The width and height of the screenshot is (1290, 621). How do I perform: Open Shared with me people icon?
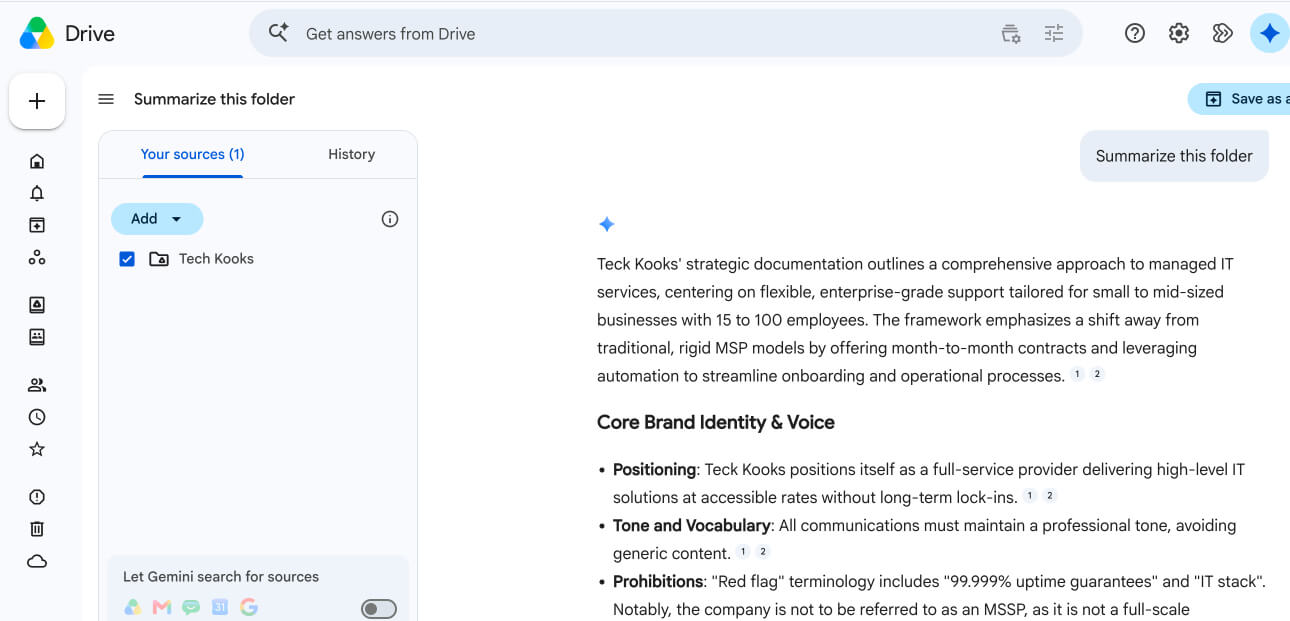click(x=37, y=385)
